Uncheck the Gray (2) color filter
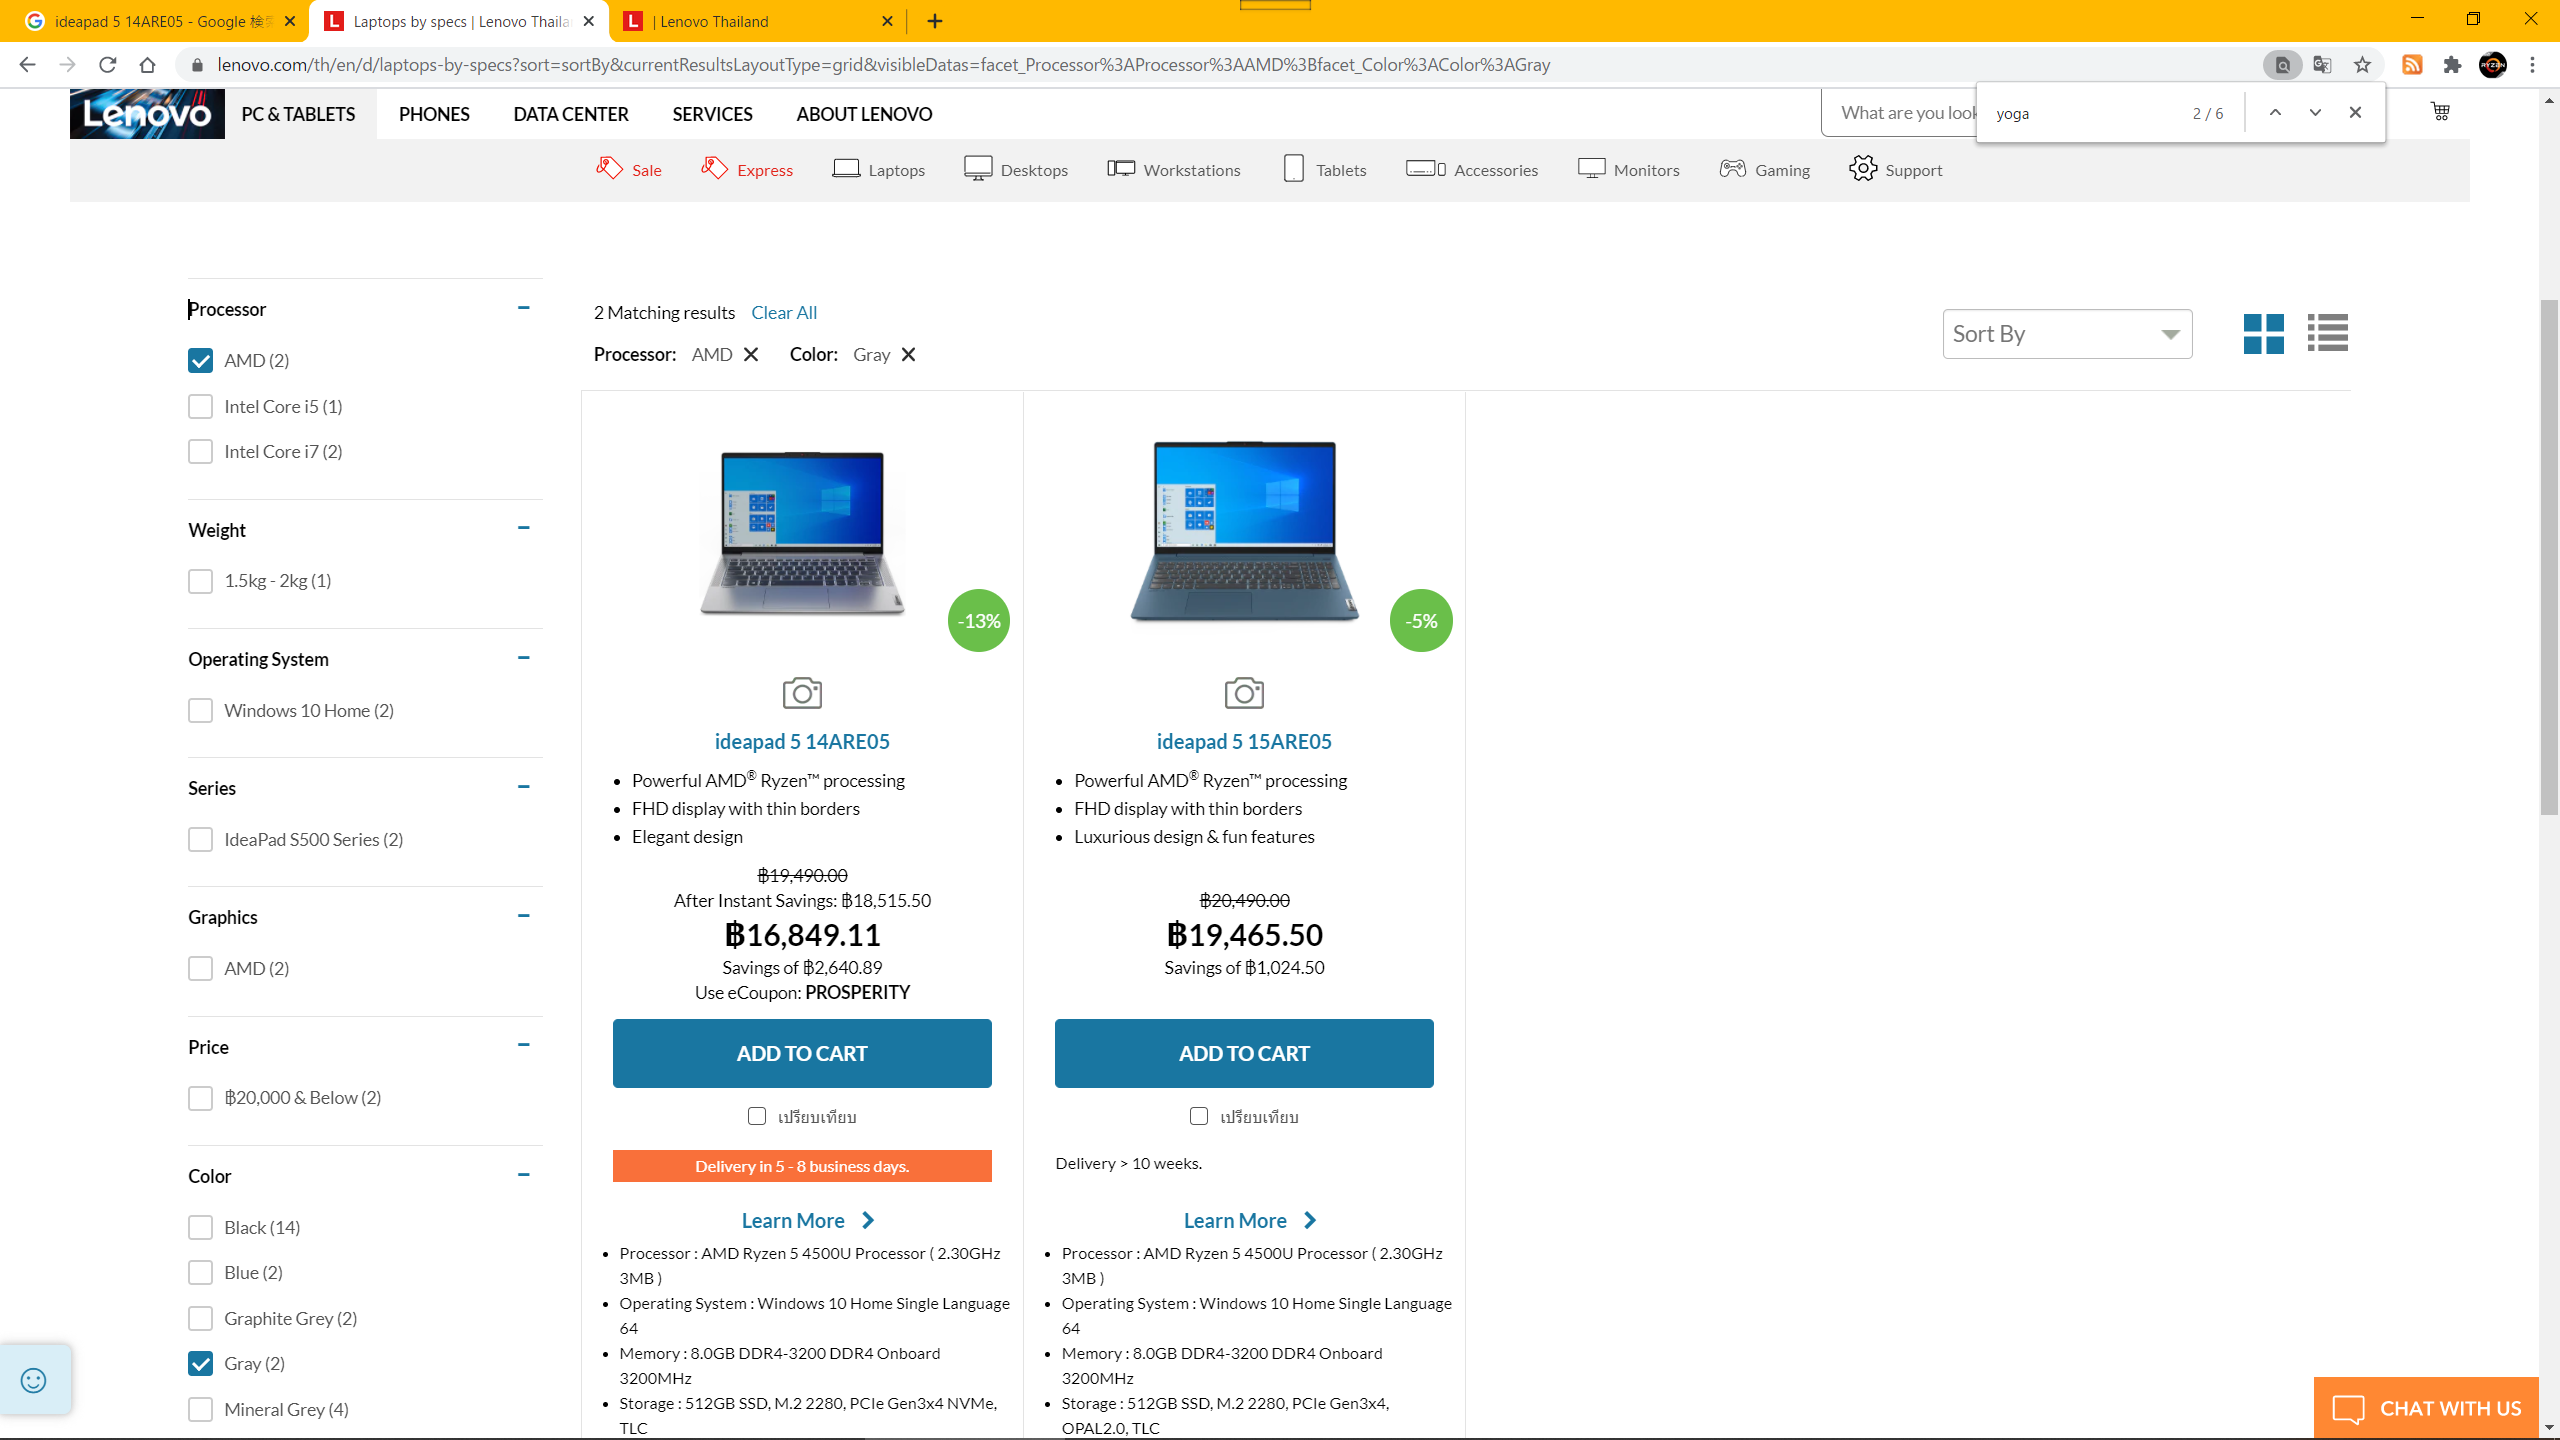 coord(200,1363)
